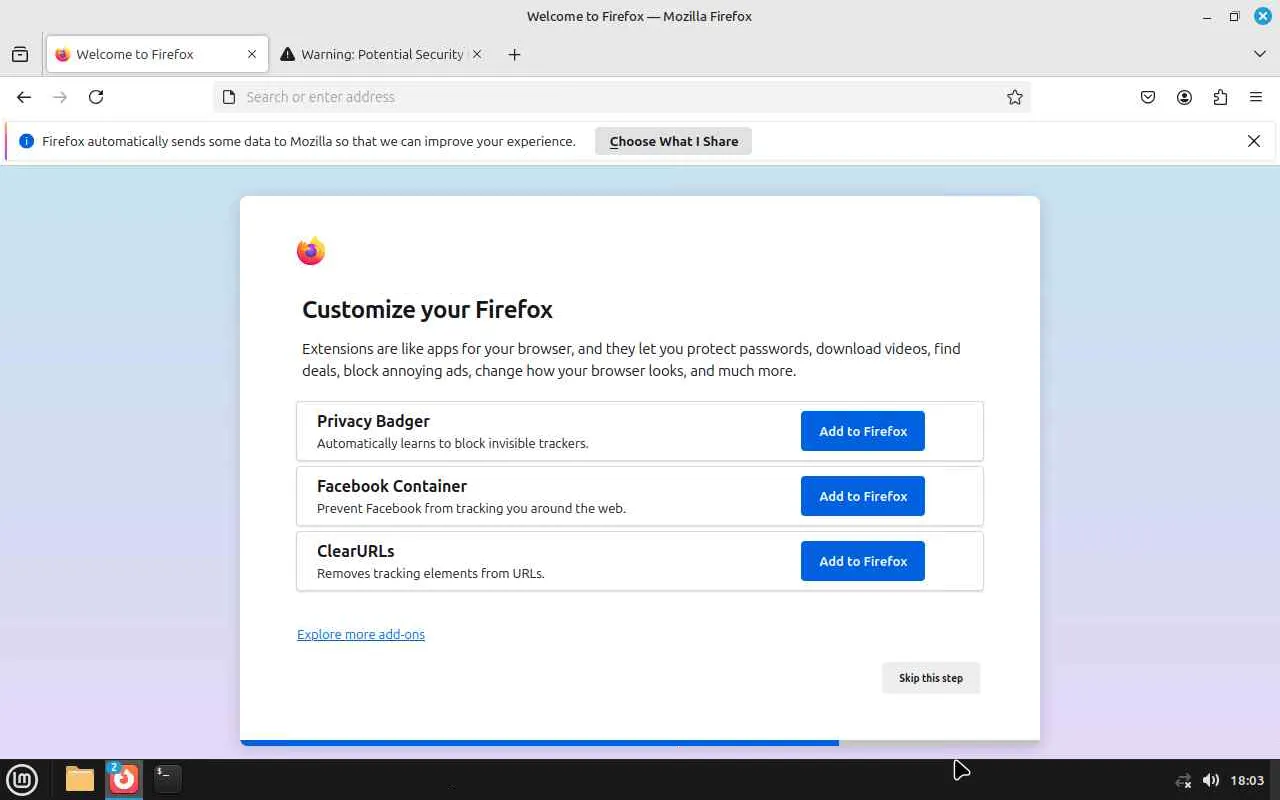Open the Extensions puzzle icon

[x=1220, y=97]
